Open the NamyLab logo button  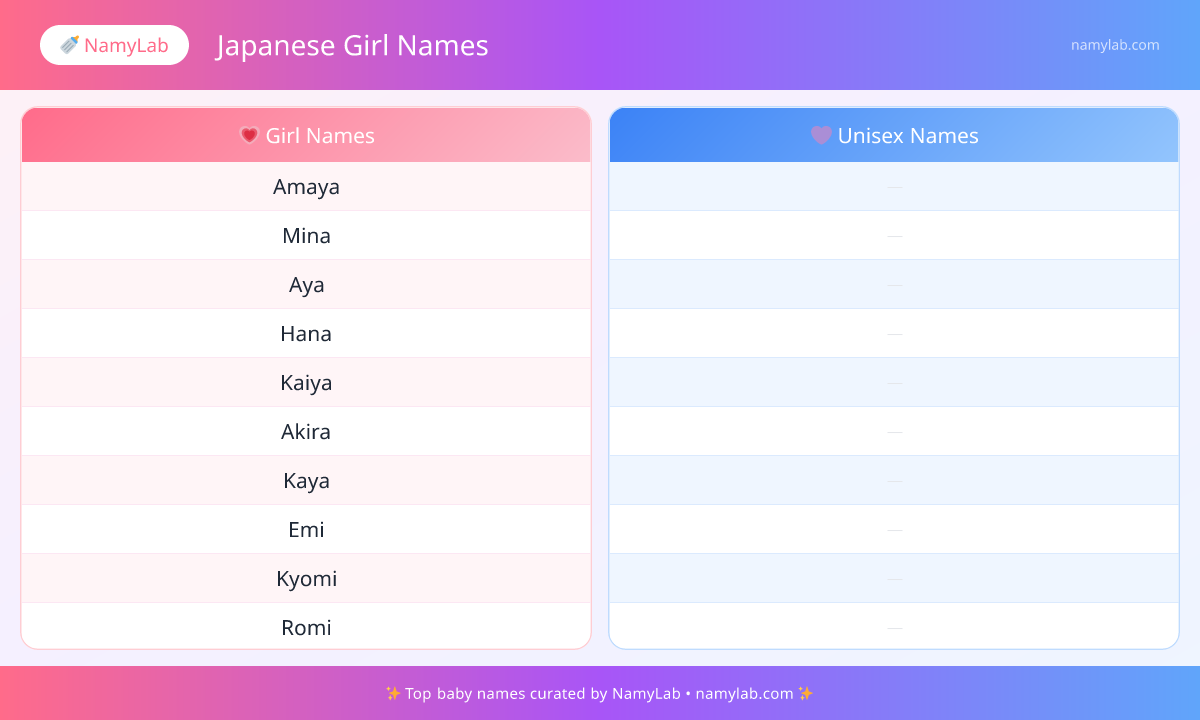click(114, 45)
